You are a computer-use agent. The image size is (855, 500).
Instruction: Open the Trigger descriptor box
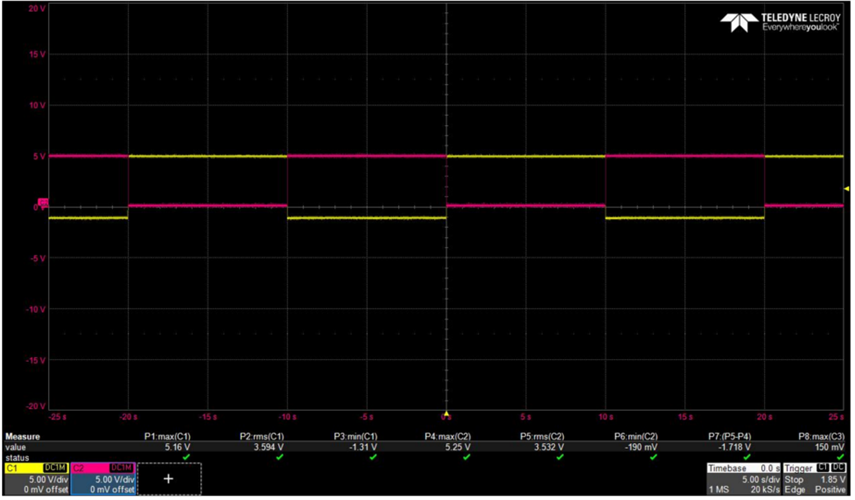pyautogui.click(x=815, y=479)
